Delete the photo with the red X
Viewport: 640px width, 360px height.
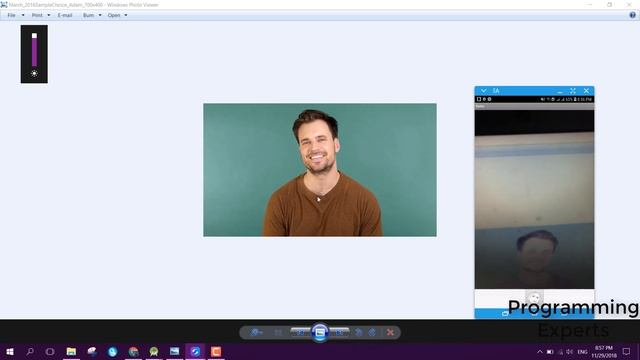[x=390, y=333]
